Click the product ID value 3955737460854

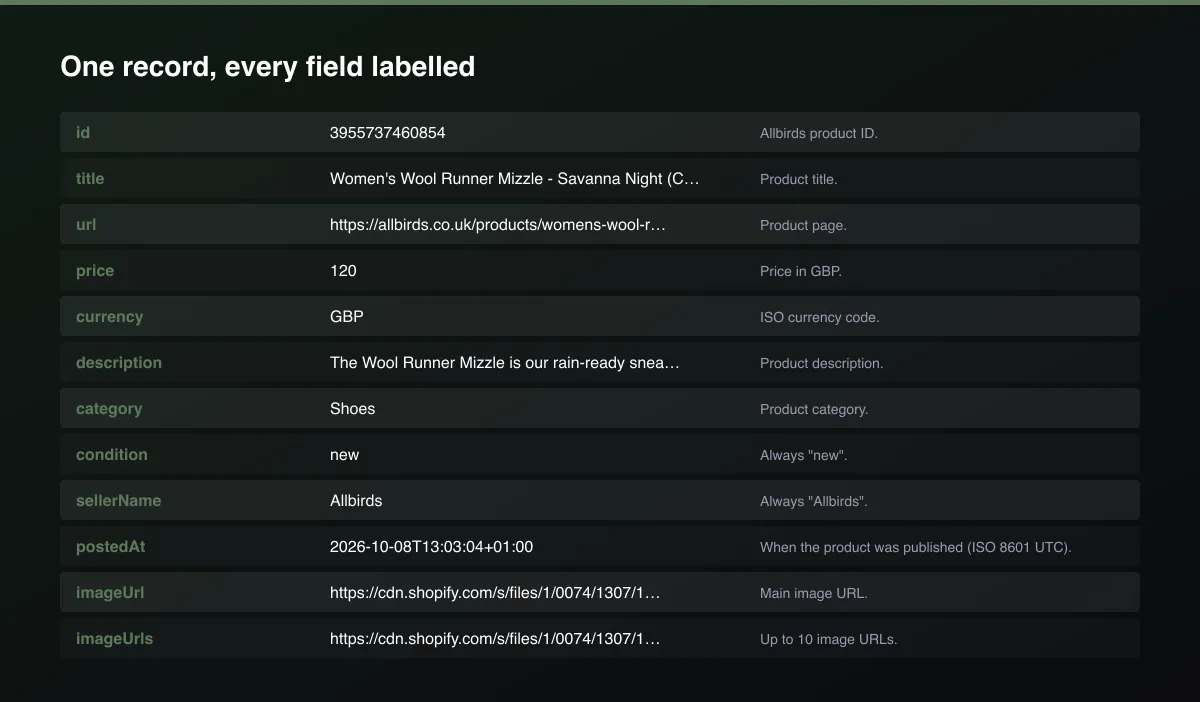[x=388, y=132]
